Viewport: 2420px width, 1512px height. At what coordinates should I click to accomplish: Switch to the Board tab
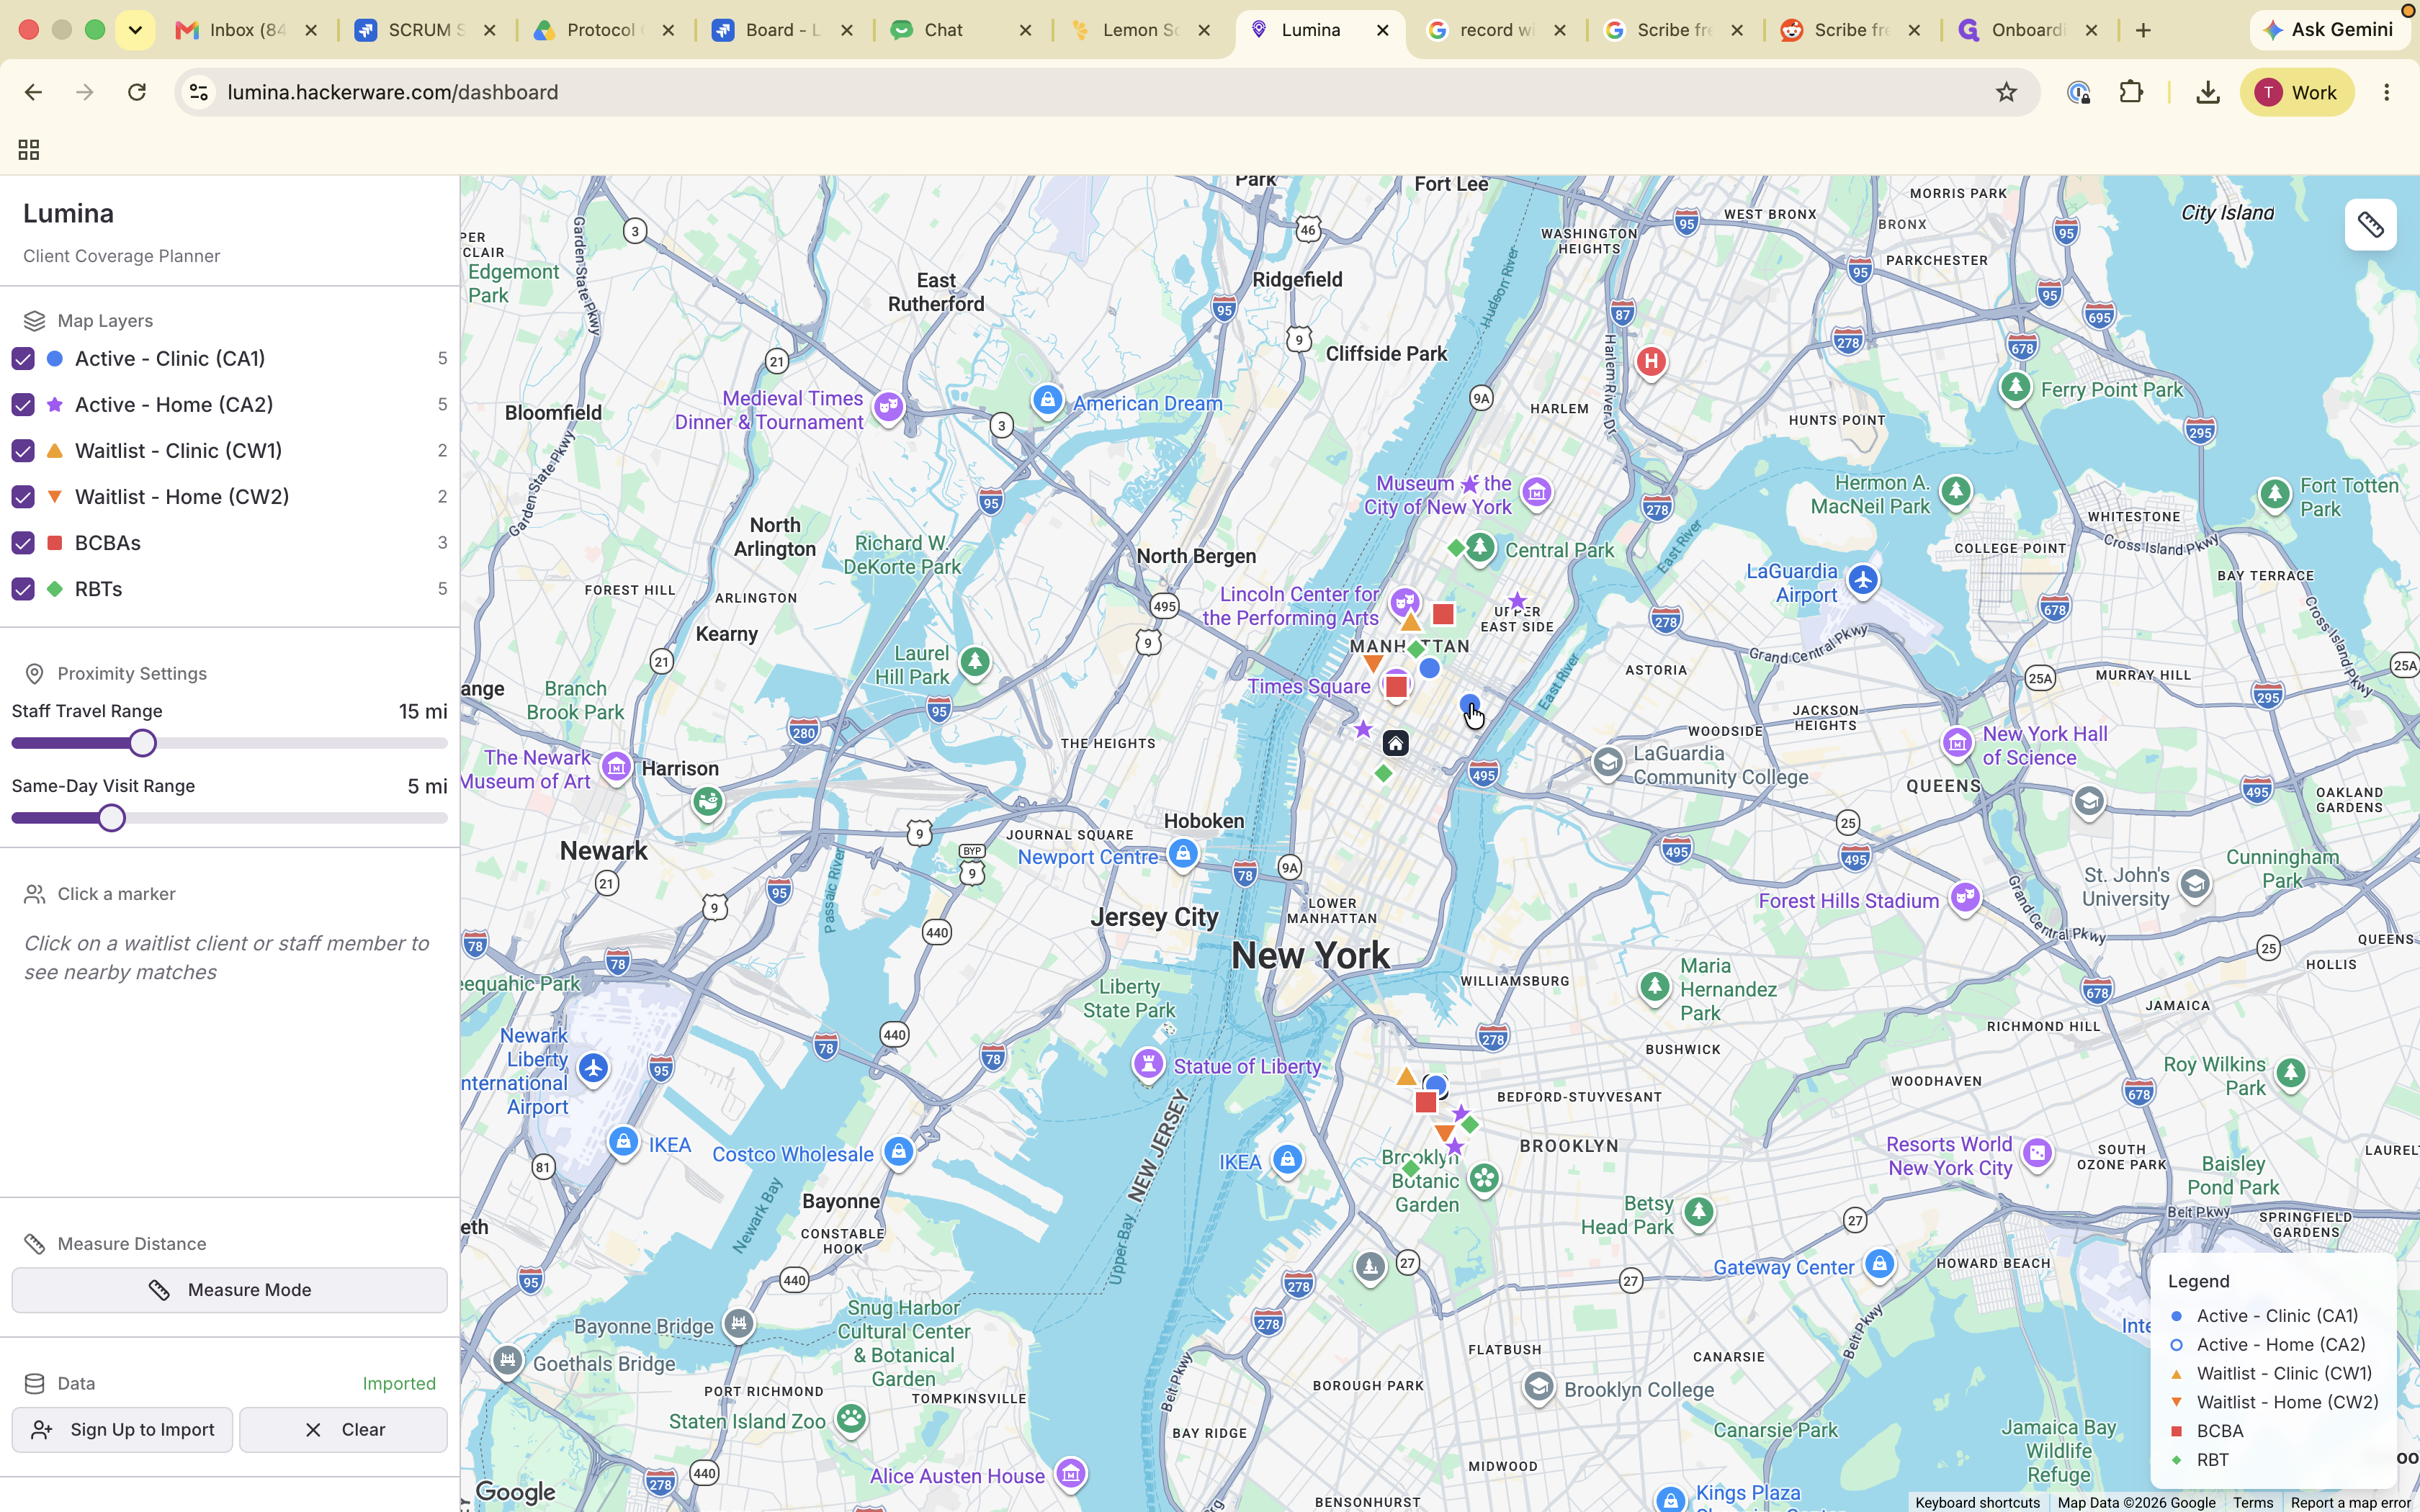[x=782, y=30]
